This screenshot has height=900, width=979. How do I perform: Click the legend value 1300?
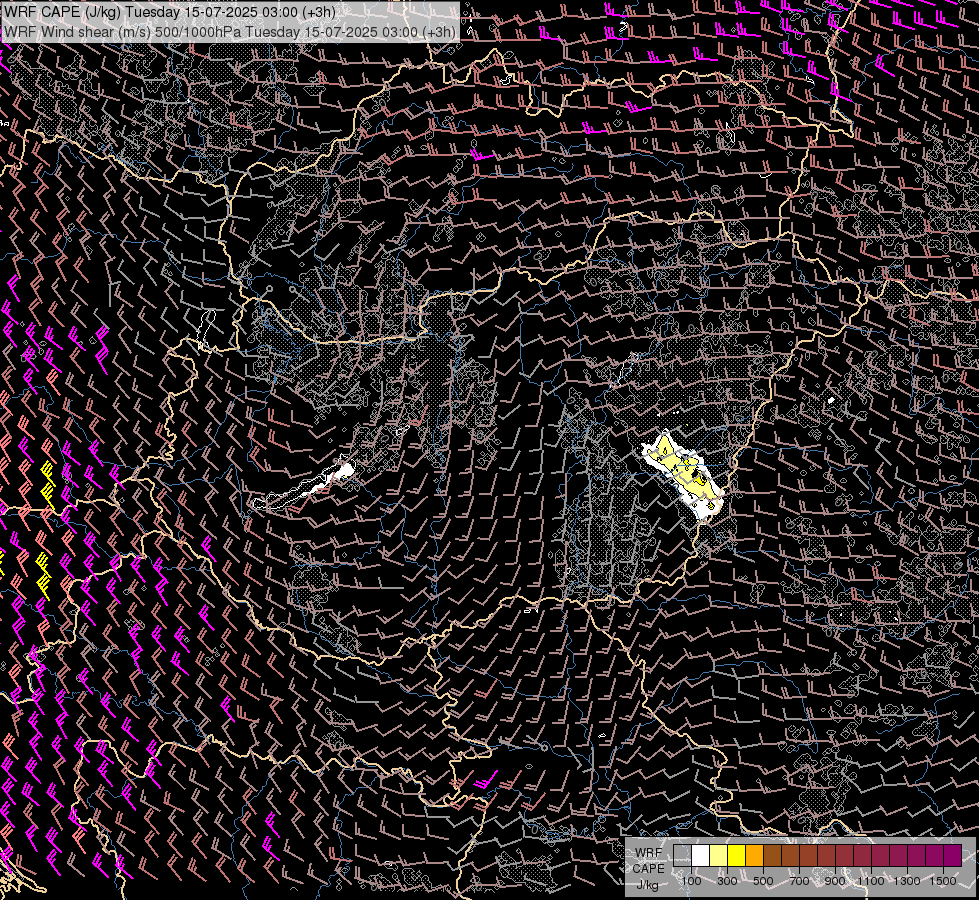[x=907, y=881]
